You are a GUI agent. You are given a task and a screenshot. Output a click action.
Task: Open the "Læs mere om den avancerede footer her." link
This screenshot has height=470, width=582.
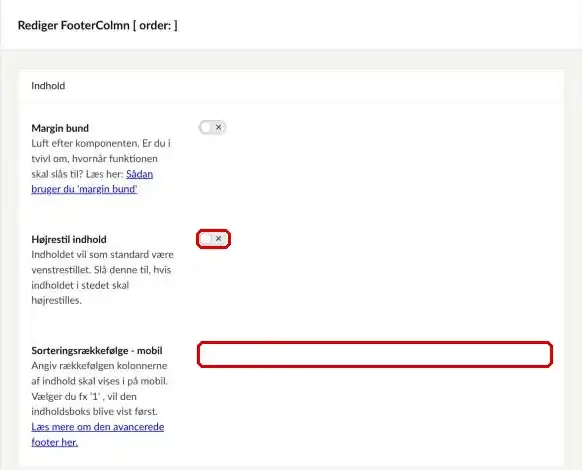pos(98,434)
